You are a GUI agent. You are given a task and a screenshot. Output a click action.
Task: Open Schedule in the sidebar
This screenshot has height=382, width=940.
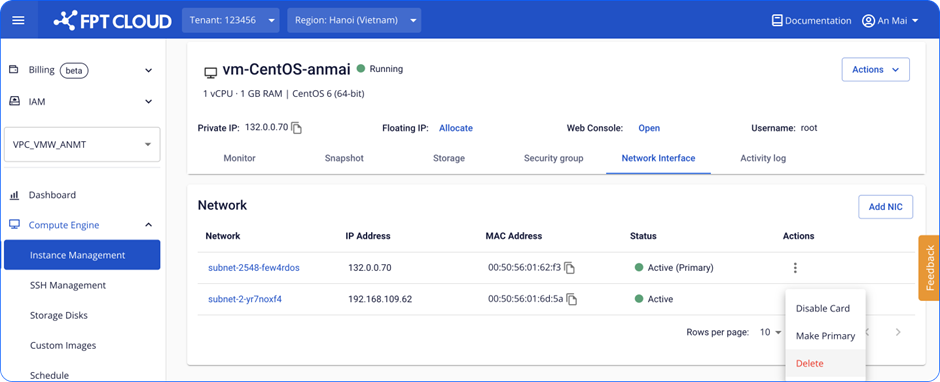[49, 375]
